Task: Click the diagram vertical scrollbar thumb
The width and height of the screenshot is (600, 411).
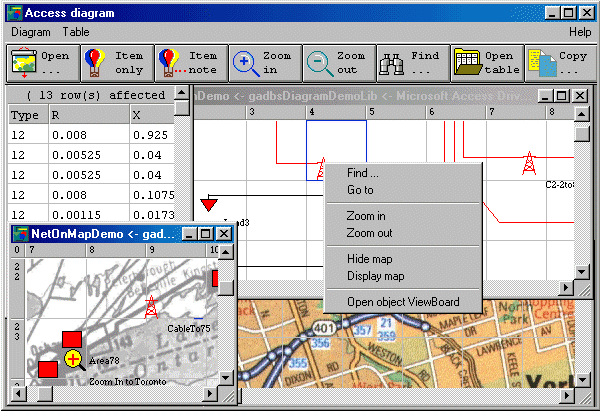Action: [582, 134]
